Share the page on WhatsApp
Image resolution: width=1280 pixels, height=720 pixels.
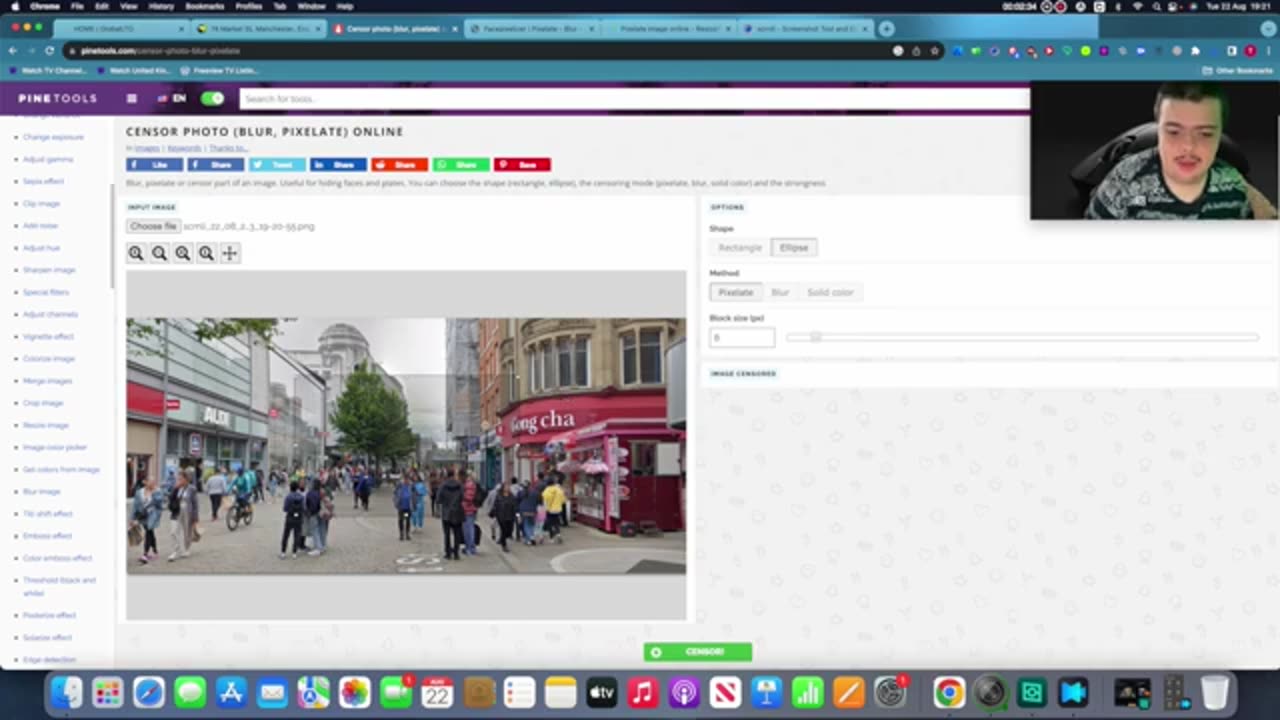pos(460,164)
